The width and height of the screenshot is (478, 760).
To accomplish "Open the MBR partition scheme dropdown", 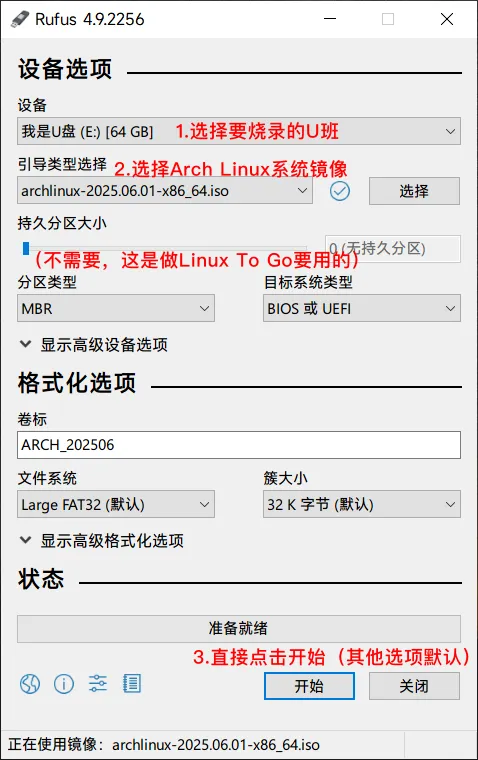I will pyautogui.click(x=116, y=308).
